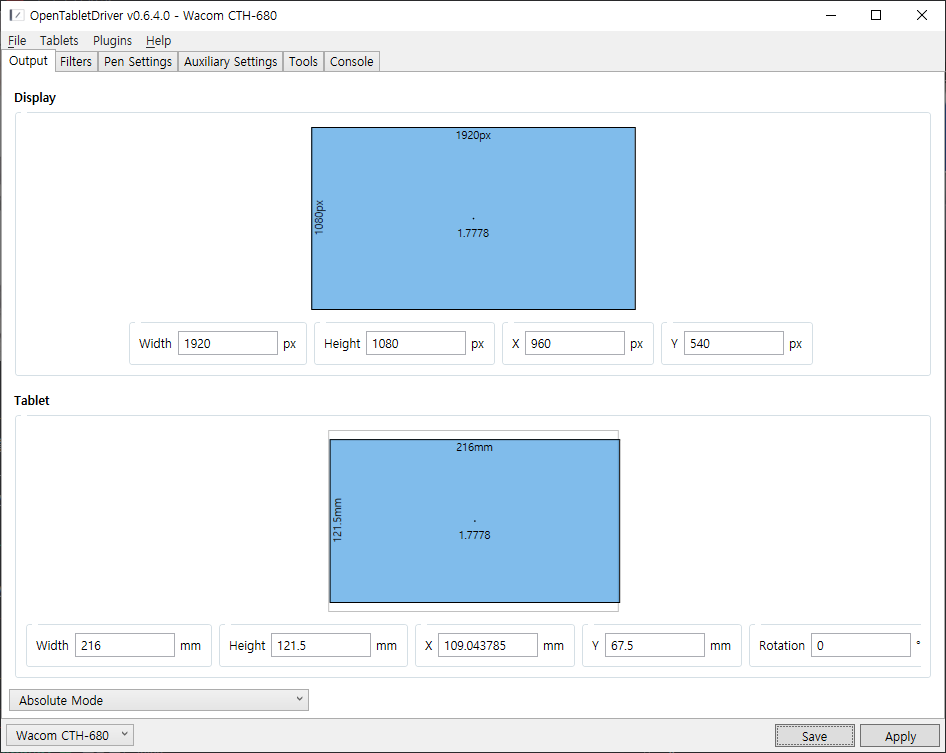This screenshot has height=753, width=946.
Task: Expand the Absolute Mode output dropdown
Action: coord(159,700)
